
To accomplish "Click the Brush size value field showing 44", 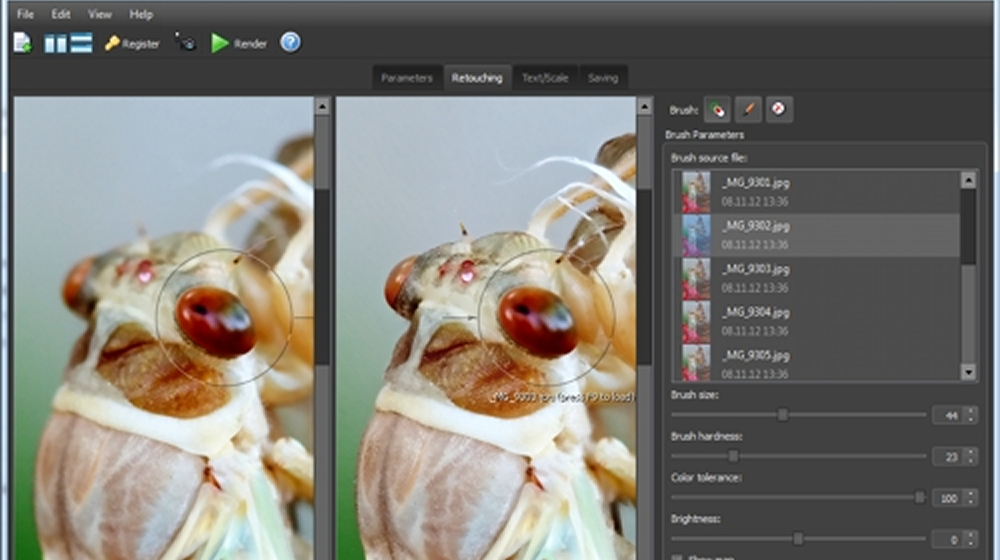I will (x=948, y=415).
